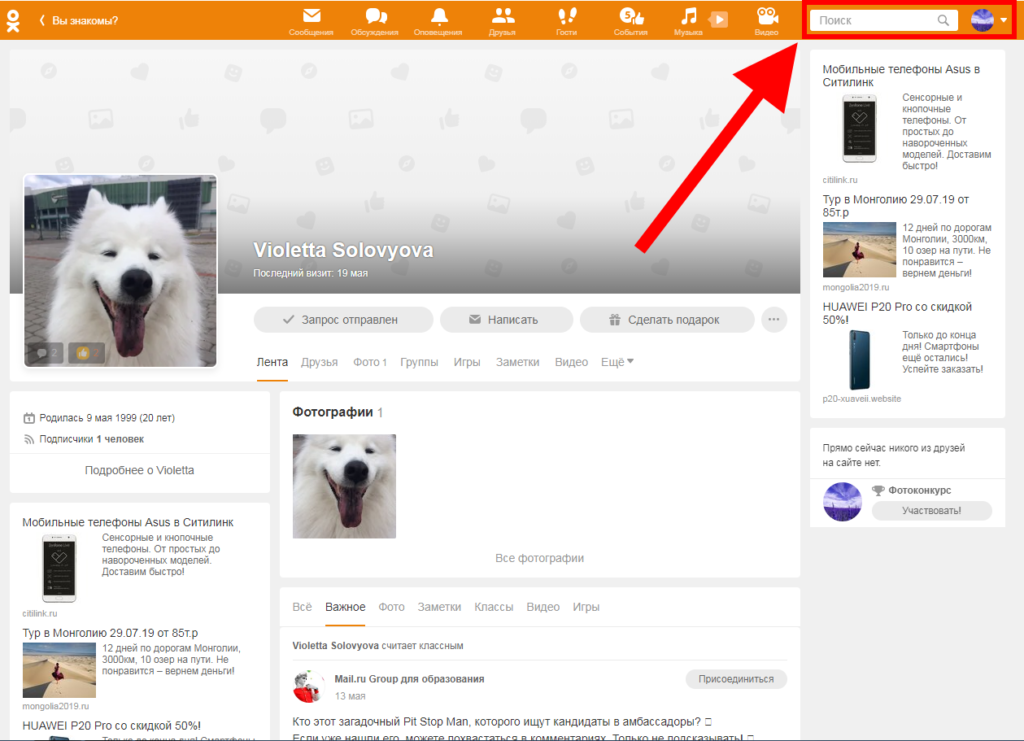Open Гости guests footprints icon
The image size is (1024, 741).
(x=567, y=17)
